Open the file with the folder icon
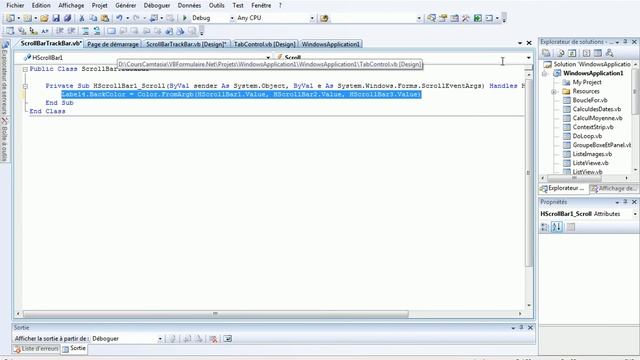Viewport: 640px width, 360px height. [44, 18]
